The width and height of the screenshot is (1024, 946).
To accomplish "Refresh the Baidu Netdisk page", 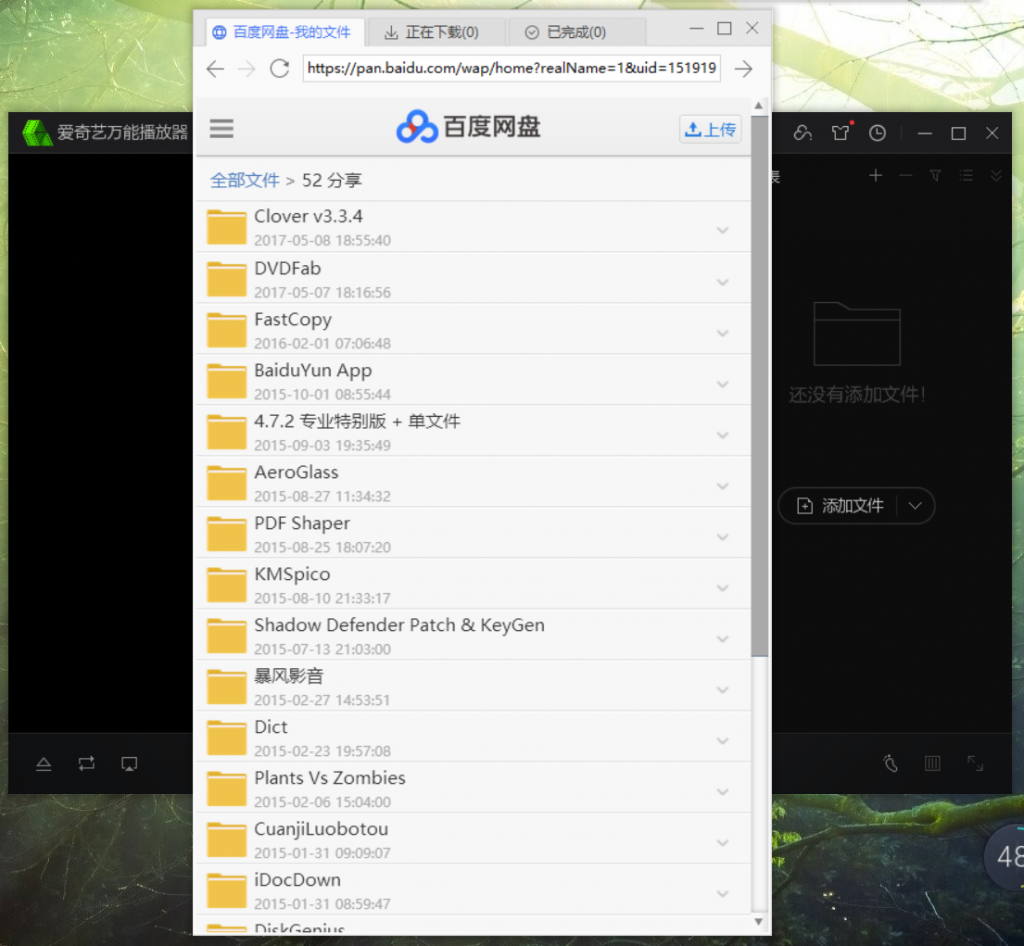I will coord(280,69).
